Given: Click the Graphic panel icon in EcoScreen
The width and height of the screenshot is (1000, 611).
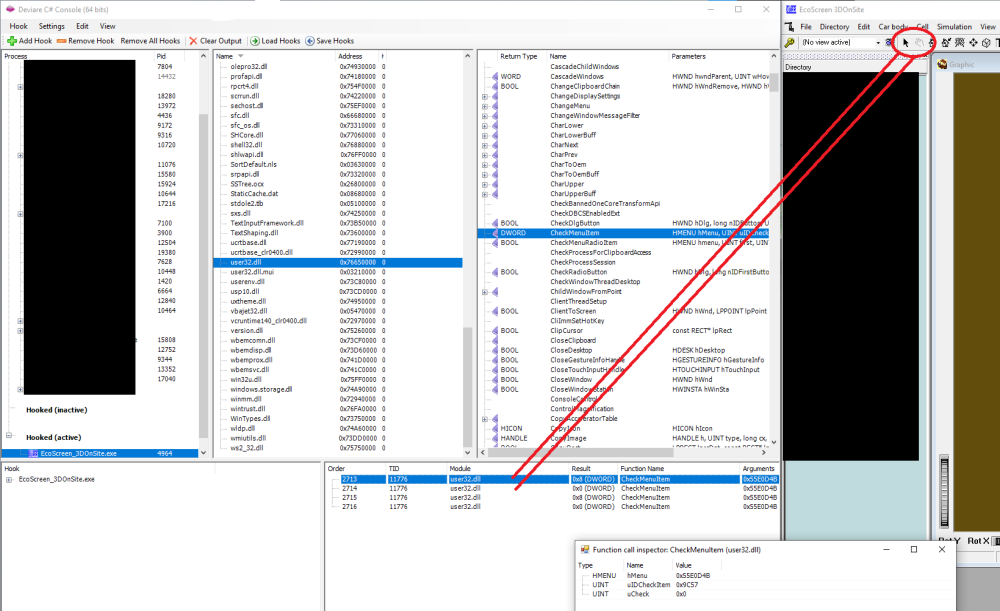Looking at the screenshot, I should pos(942,64).
